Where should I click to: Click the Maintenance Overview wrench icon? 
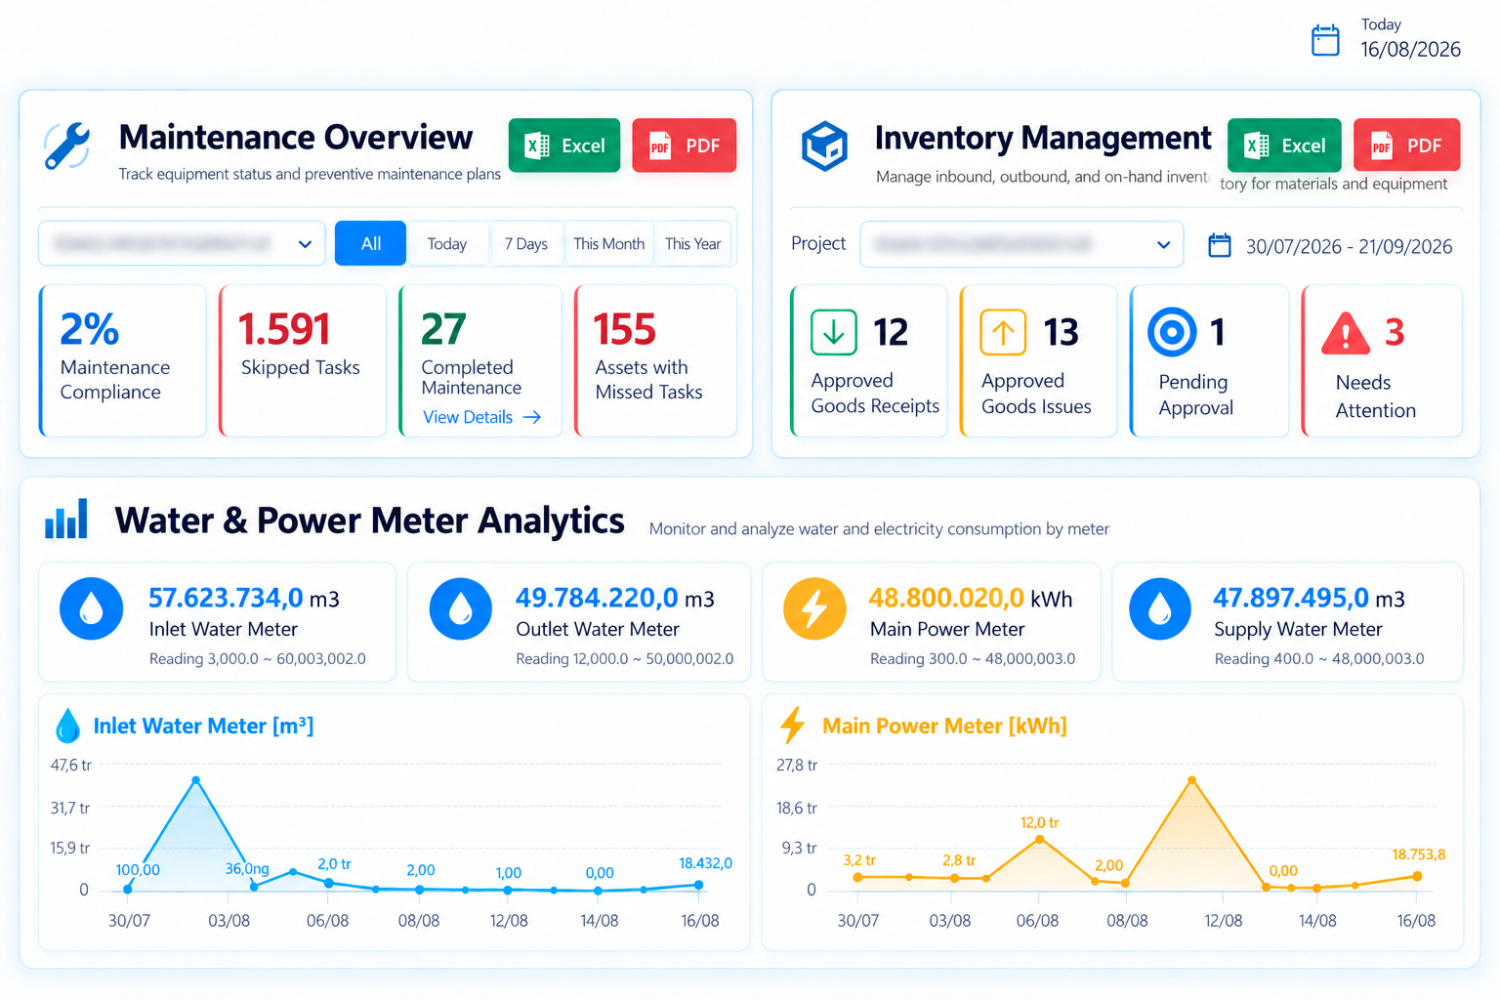(67, 146)
